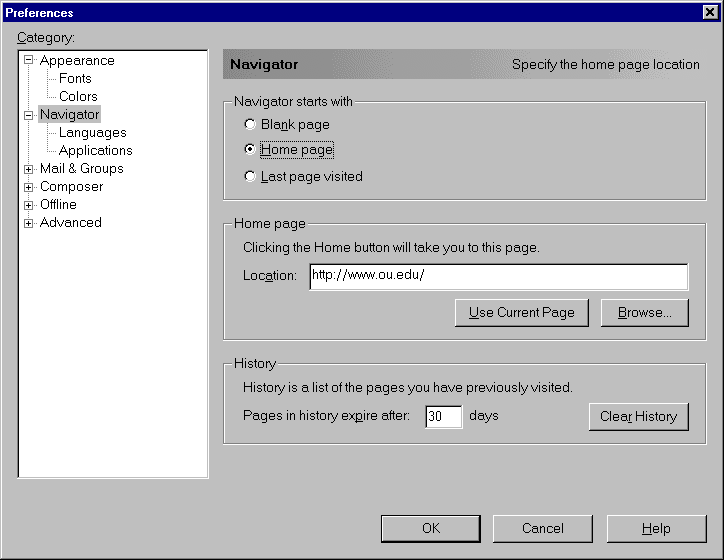Expand the Mail & Groups category
The image size is (724, 560).
click(29, 169)
